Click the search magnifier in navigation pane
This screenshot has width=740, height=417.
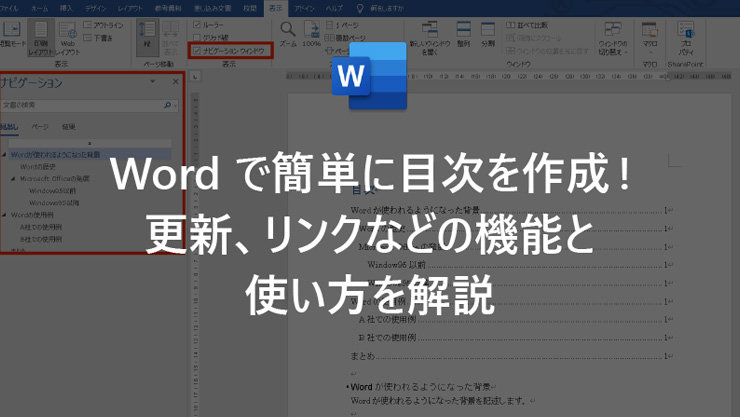[x=167, y=105]
